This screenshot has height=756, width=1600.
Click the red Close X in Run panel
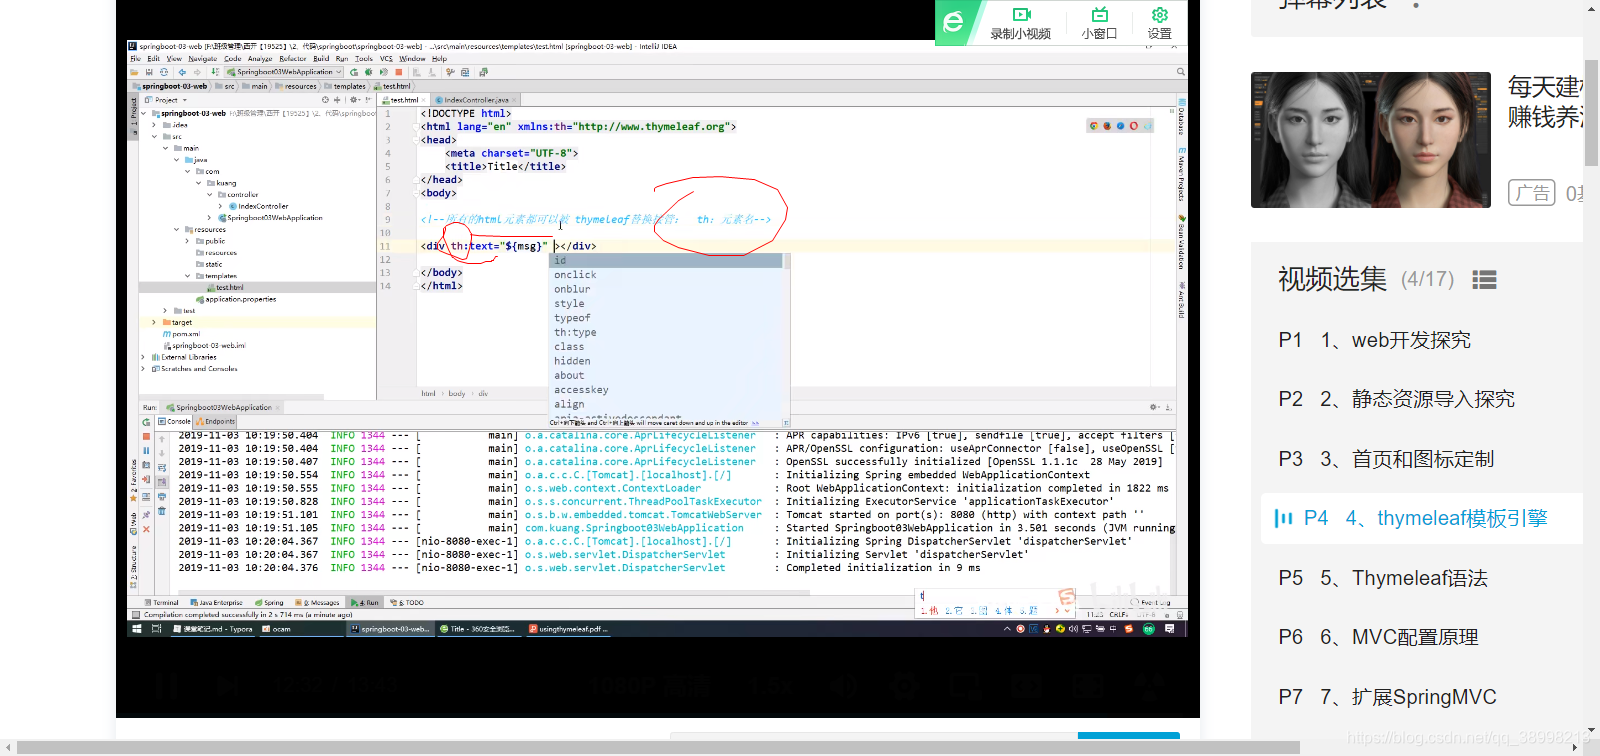[146, 529]
